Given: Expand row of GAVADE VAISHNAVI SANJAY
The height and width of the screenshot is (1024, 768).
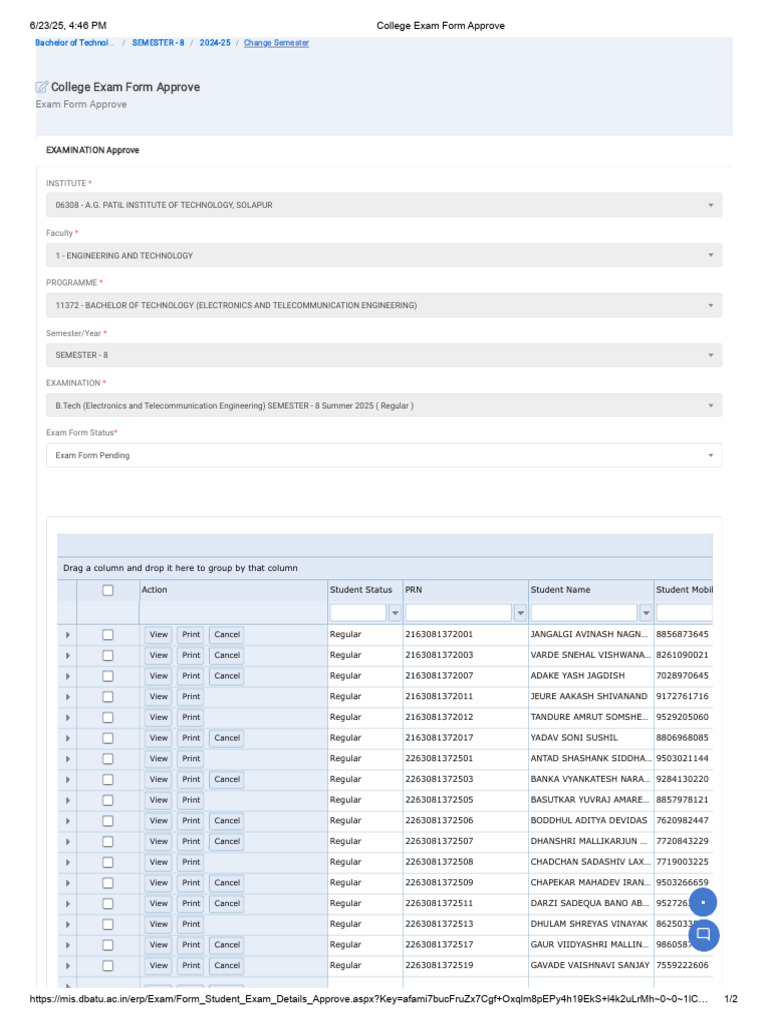Looking at the screenshot, I should [67, 966].
